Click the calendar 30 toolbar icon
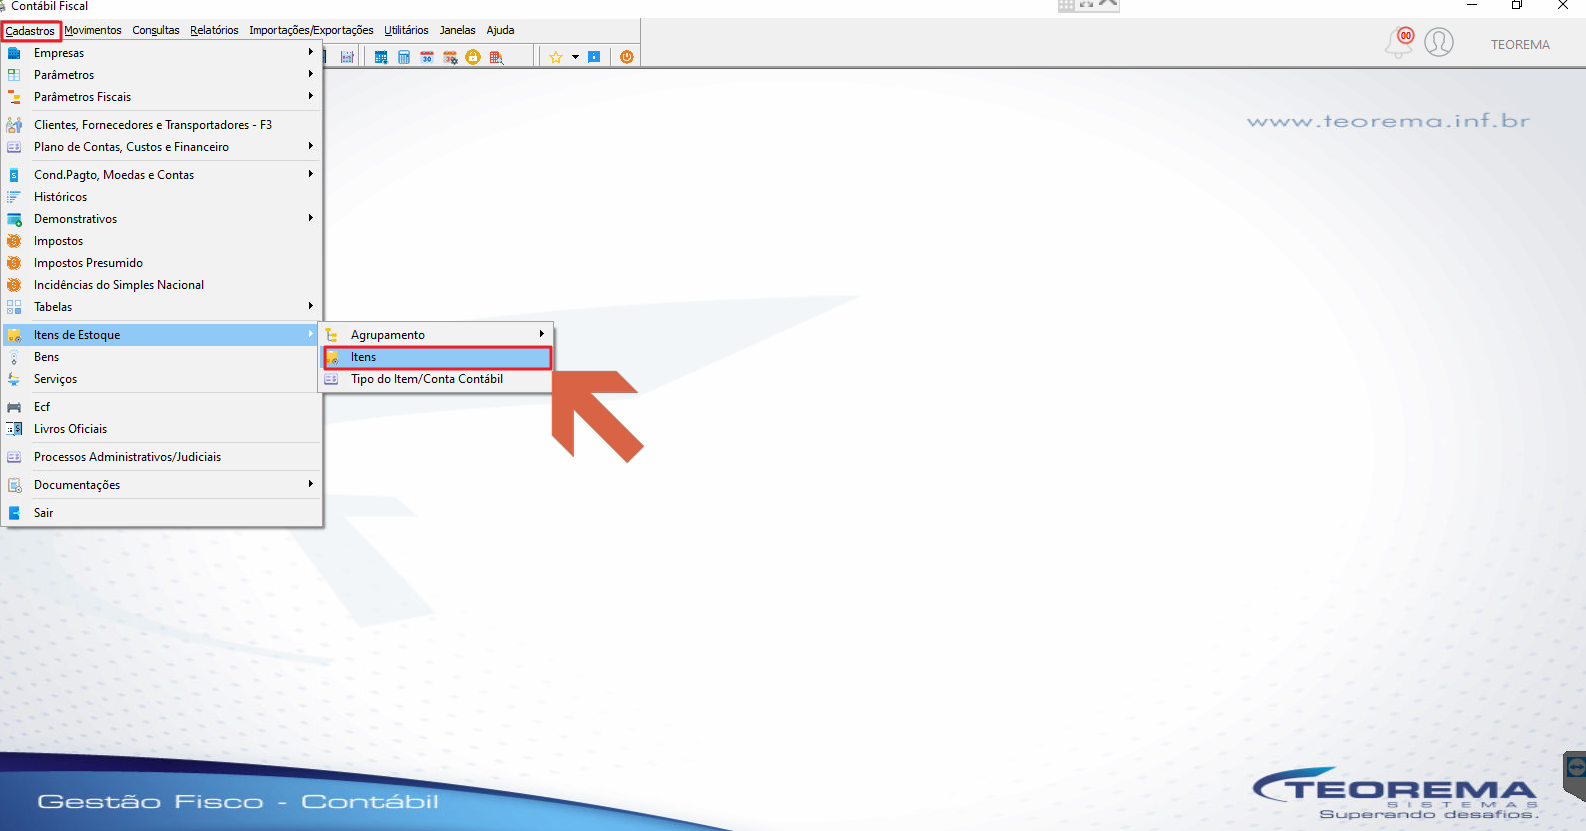Viewport: 1586px width, 831px height. click(x=427, y=57)
